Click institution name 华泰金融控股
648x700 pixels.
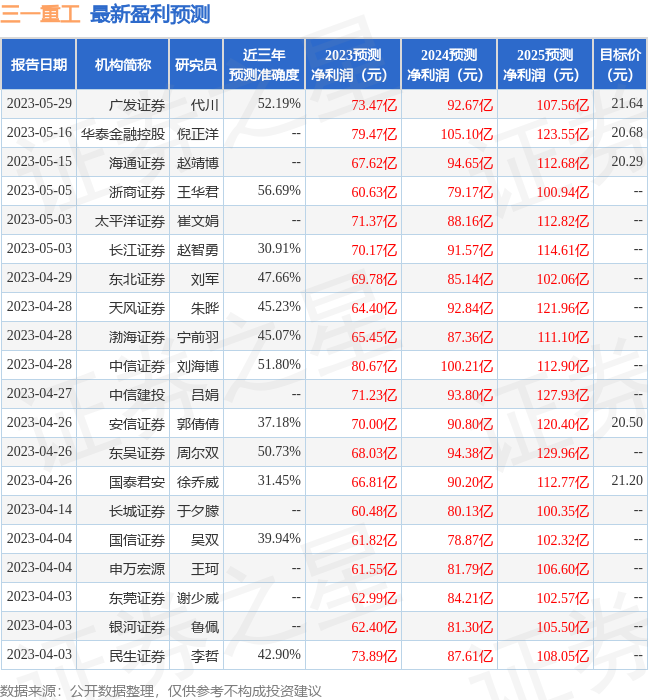click(123, 134)
